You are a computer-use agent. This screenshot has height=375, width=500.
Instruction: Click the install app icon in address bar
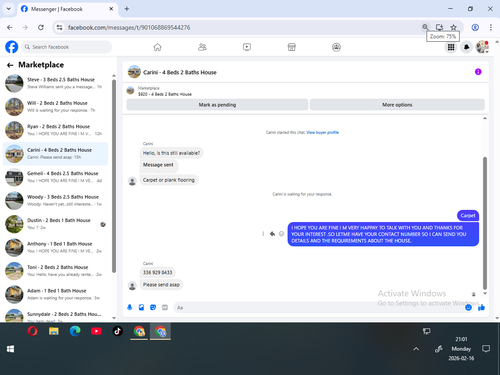439,27
